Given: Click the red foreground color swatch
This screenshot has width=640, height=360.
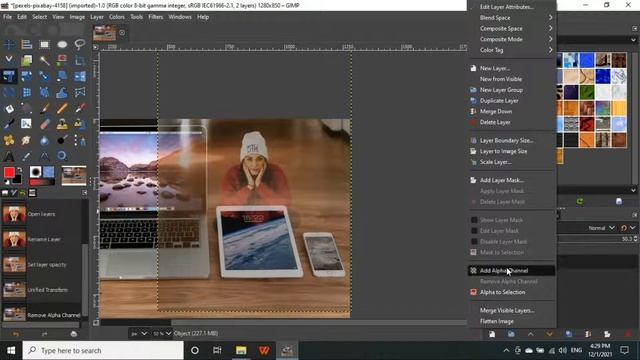Looking at the screenshot, I should 8,172.
